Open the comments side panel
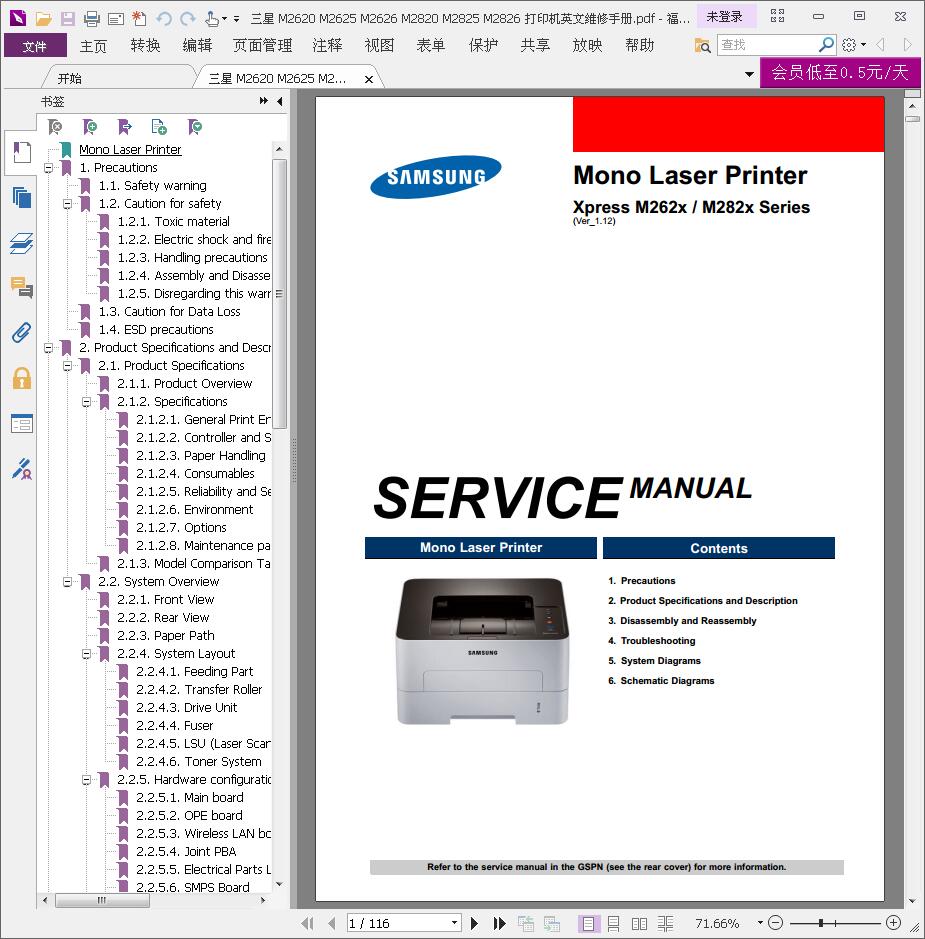The width and height of the screenshot is (925, 939). [22, 288]
